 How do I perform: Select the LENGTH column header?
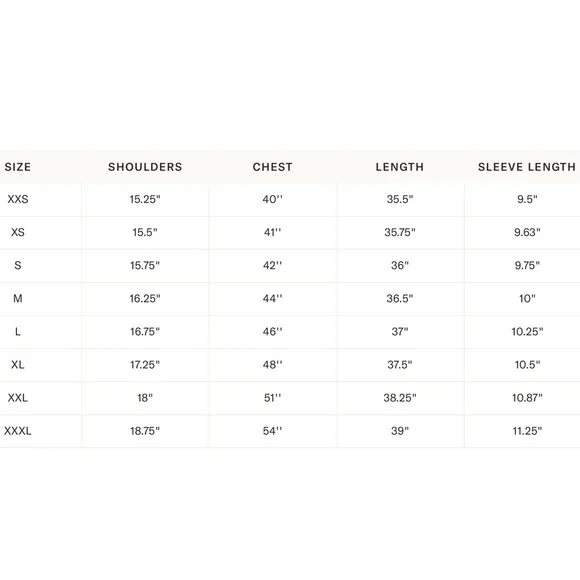400,167
